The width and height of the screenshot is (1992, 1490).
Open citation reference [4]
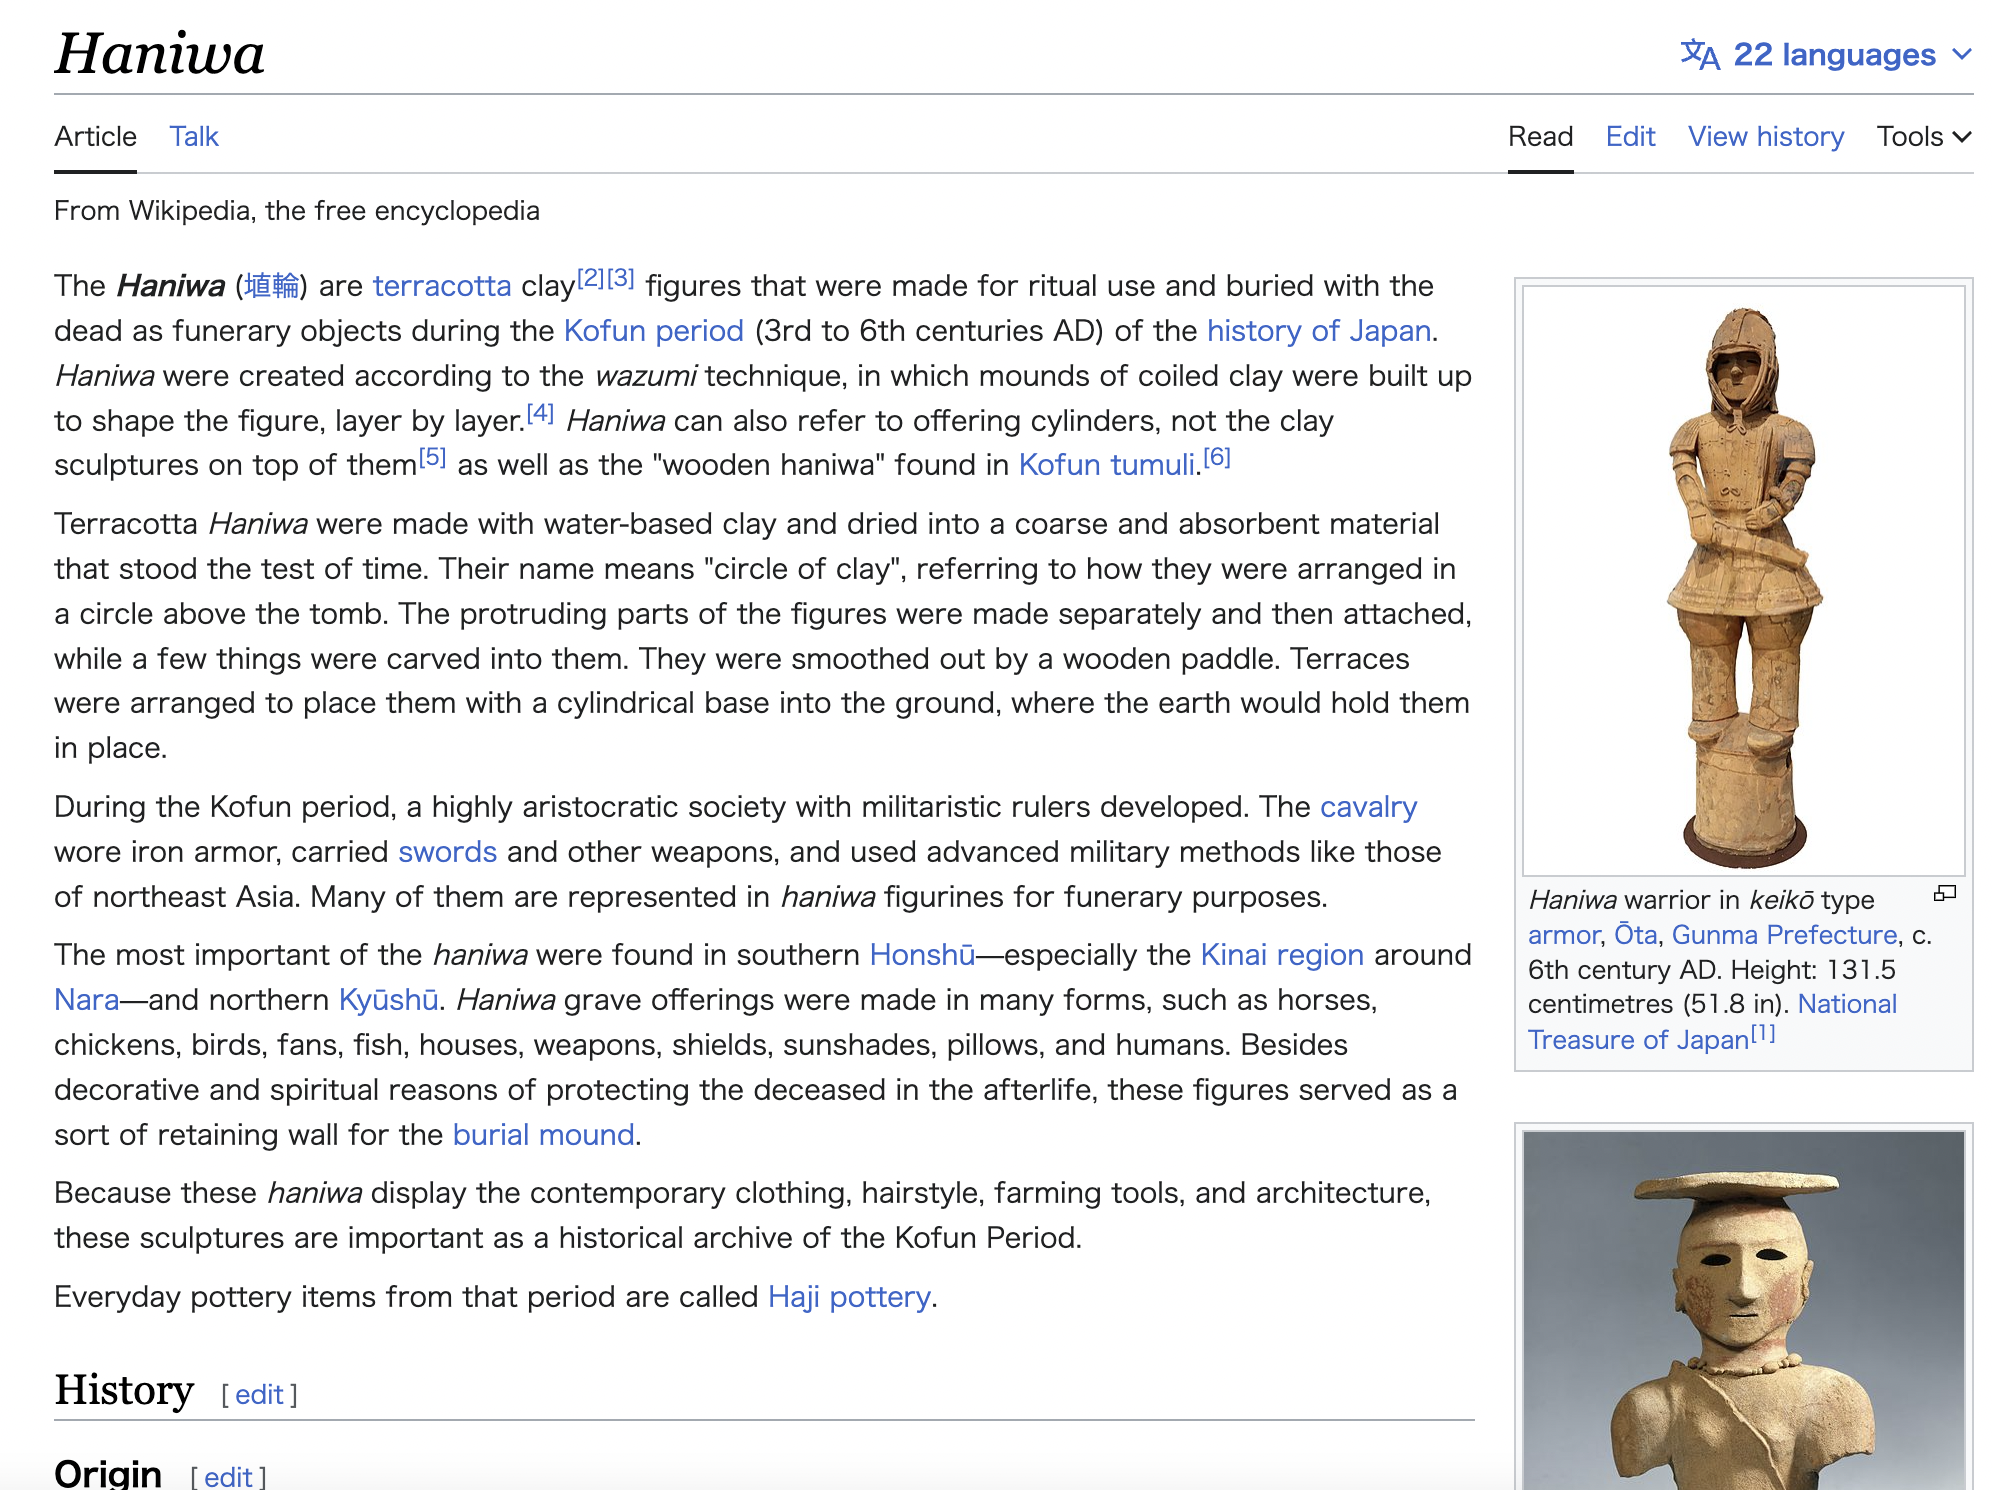540,413
